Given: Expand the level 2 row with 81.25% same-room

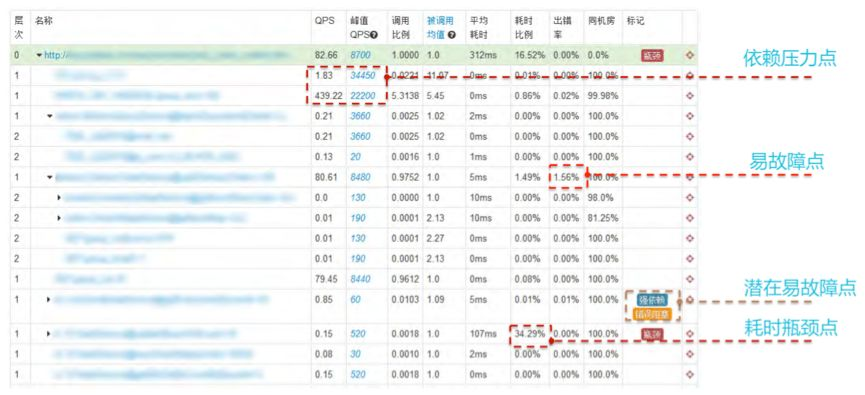Looking at the screenshot, I should point(60,218).
